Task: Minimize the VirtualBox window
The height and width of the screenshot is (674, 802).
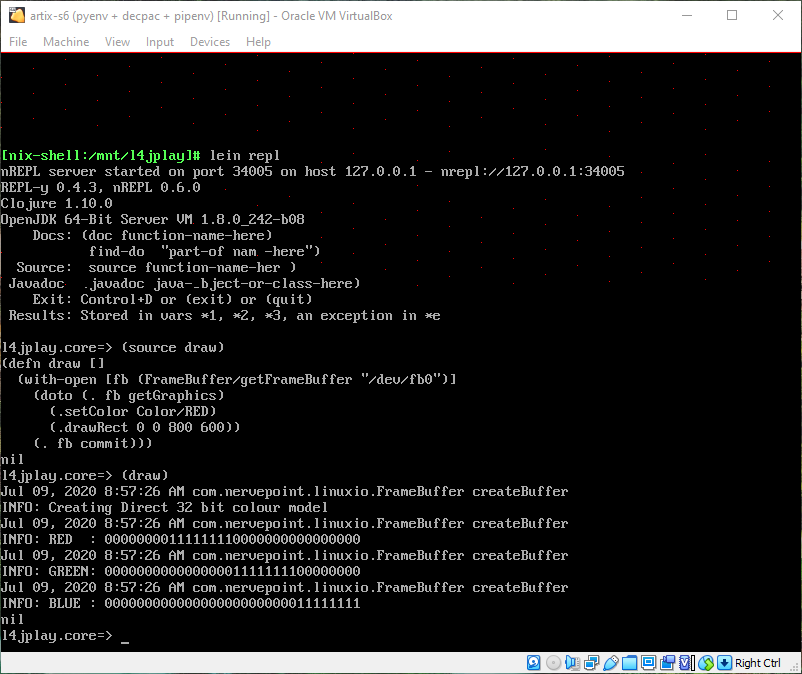Action: (x=687, y=15)
